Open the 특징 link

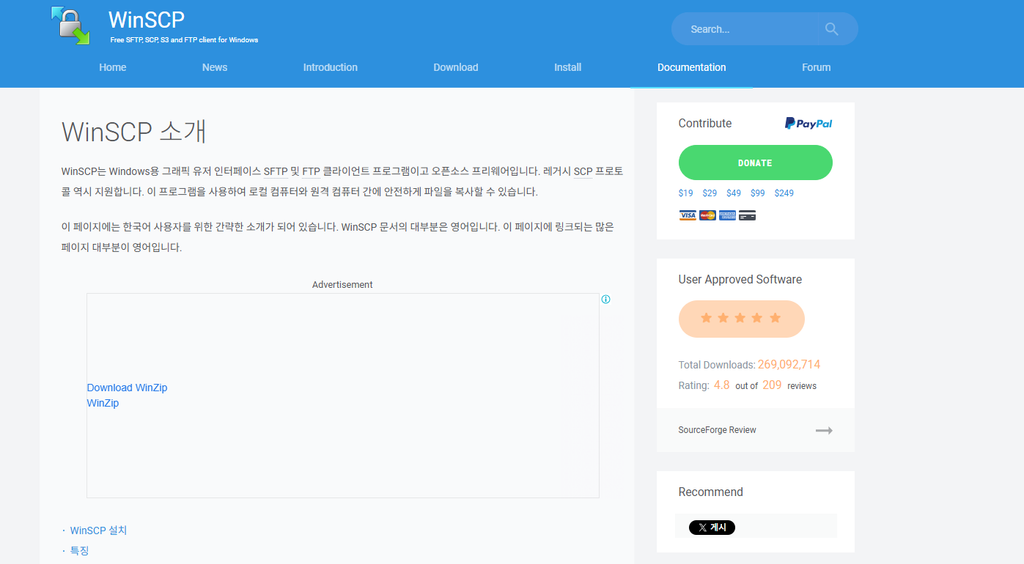click(x=79, y=551)
